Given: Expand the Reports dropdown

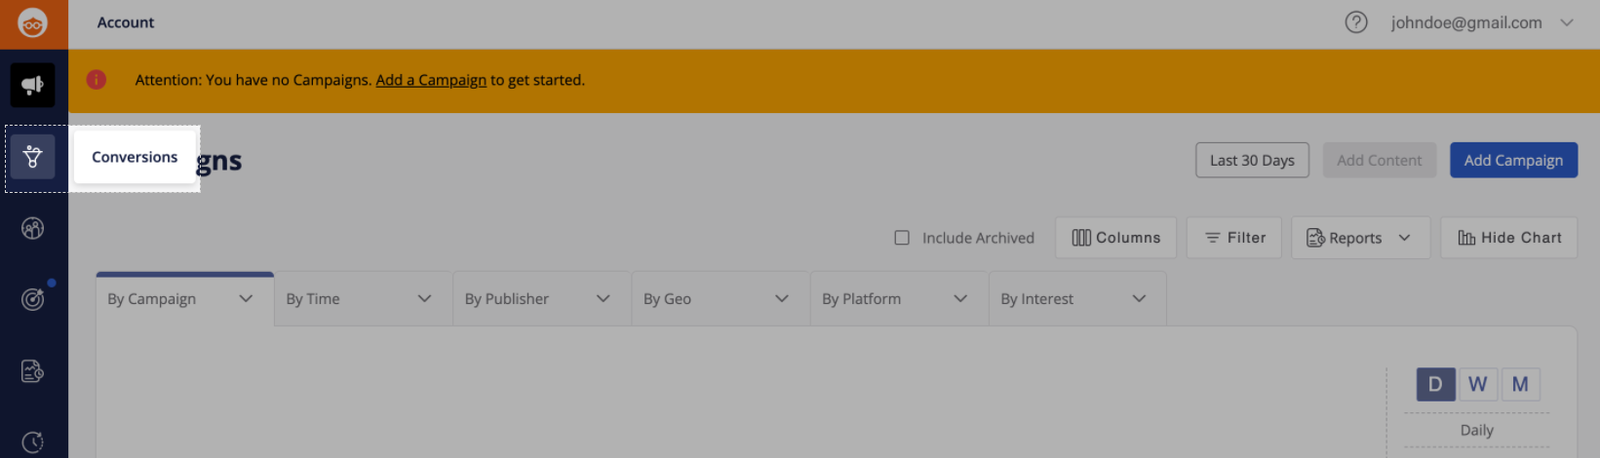Looking at the screenshot, I should click(x=1360, y=238).
